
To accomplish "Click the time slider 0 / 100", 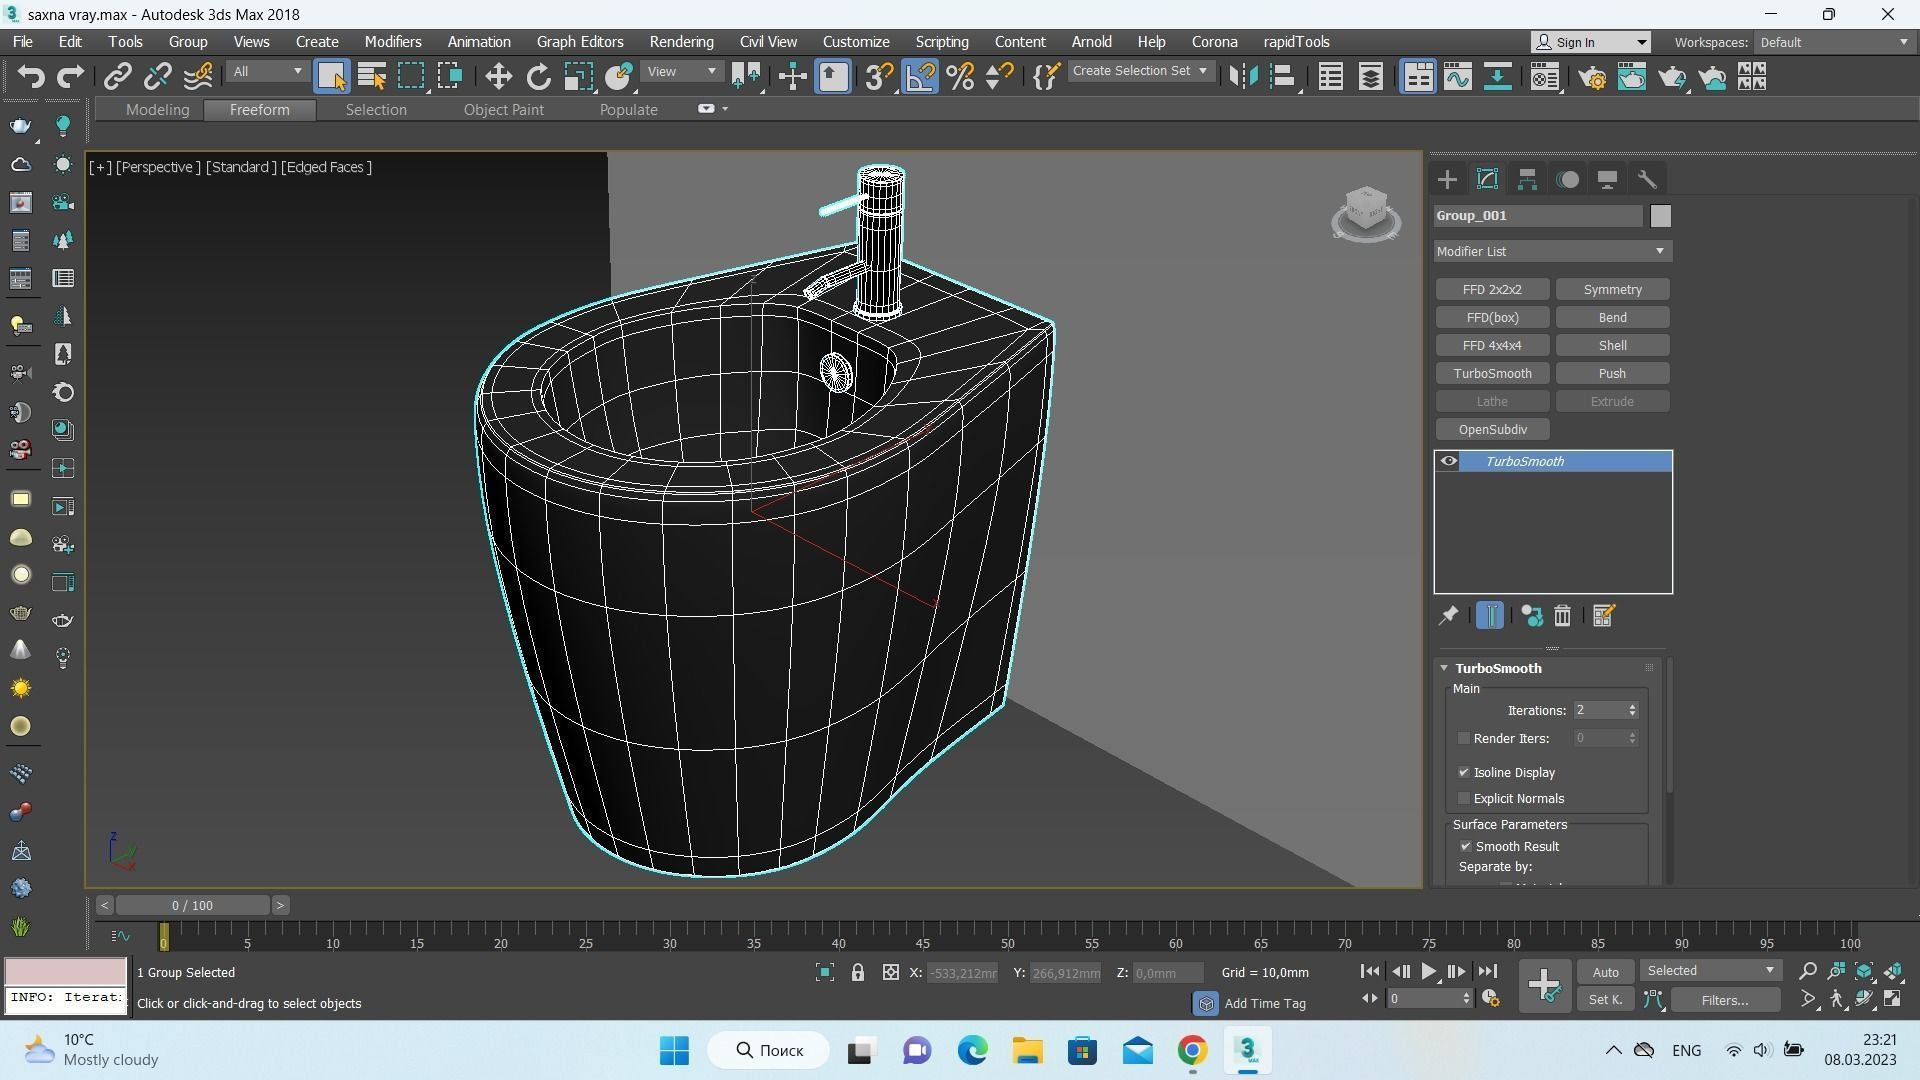I will coord(192,905).
